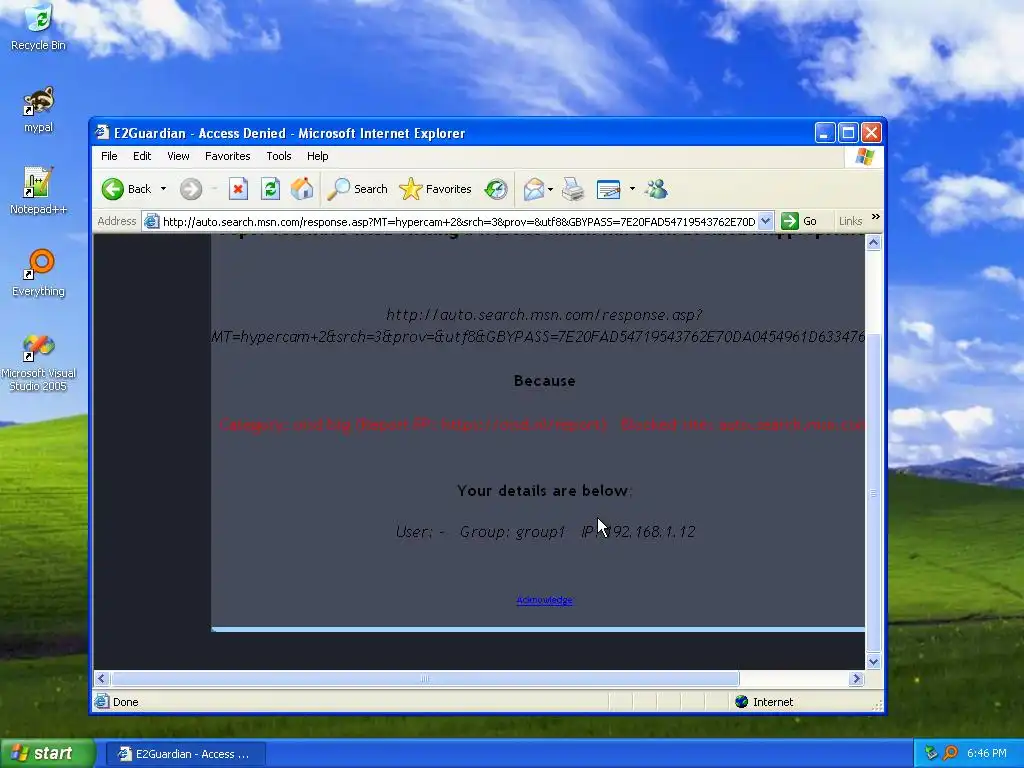
Task: Click in the Address URL field
Action: pyautogui.click(x=458, y=221)
